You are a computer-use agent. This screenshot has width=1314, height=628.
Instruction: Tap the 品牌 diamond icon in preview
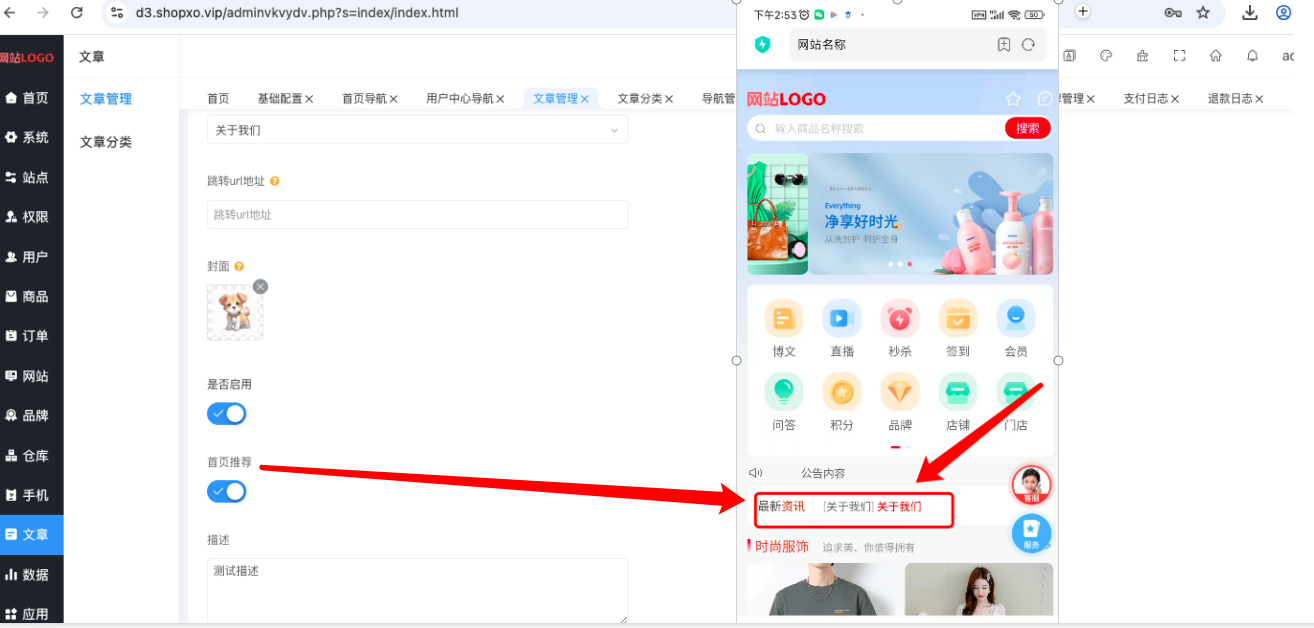900,392
